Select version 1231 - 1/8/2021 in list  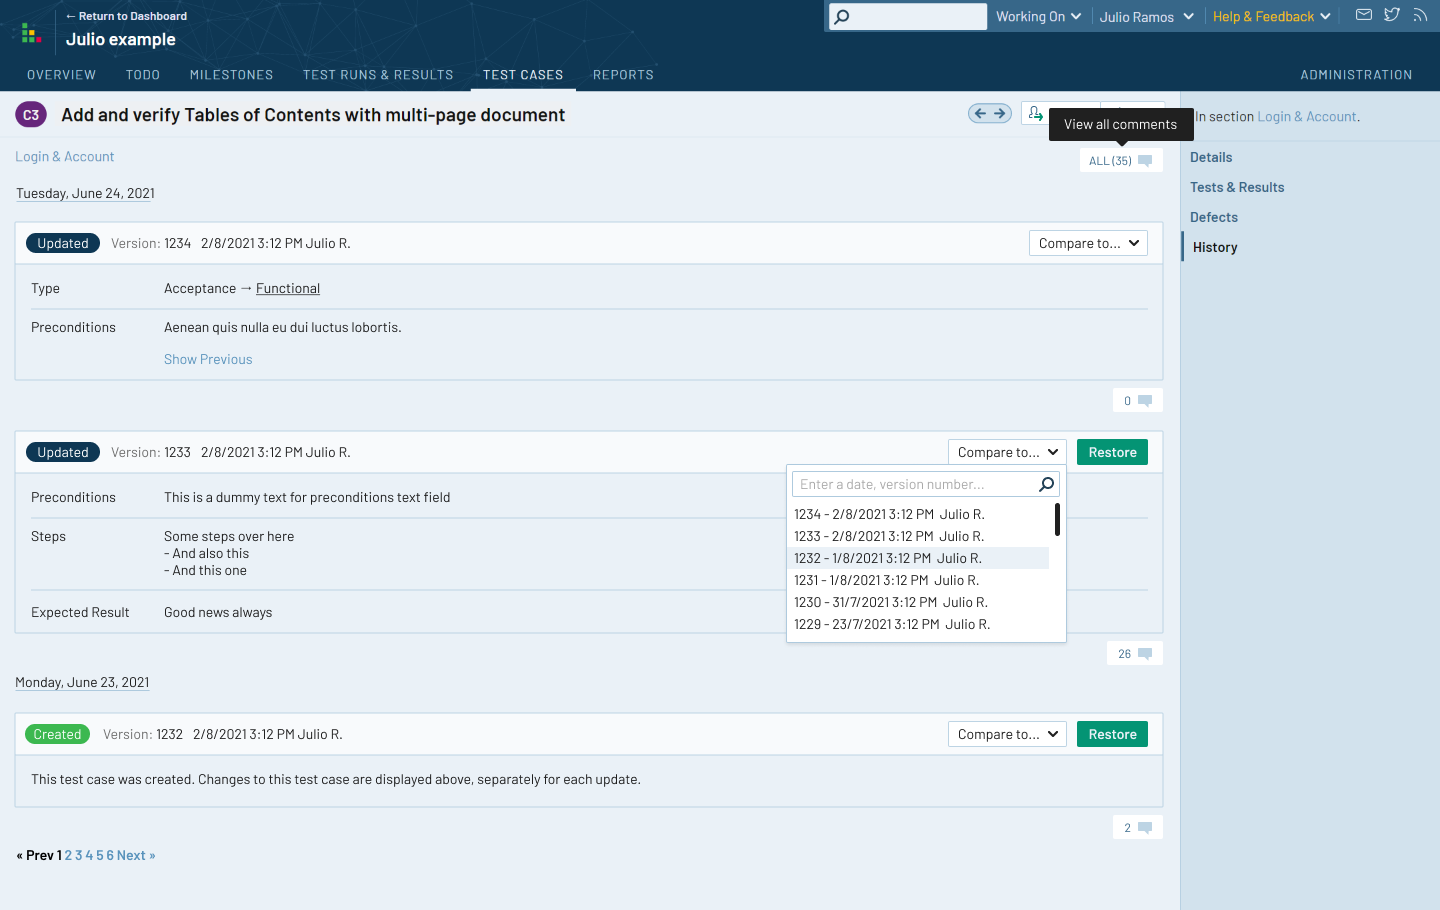[918, 580]
